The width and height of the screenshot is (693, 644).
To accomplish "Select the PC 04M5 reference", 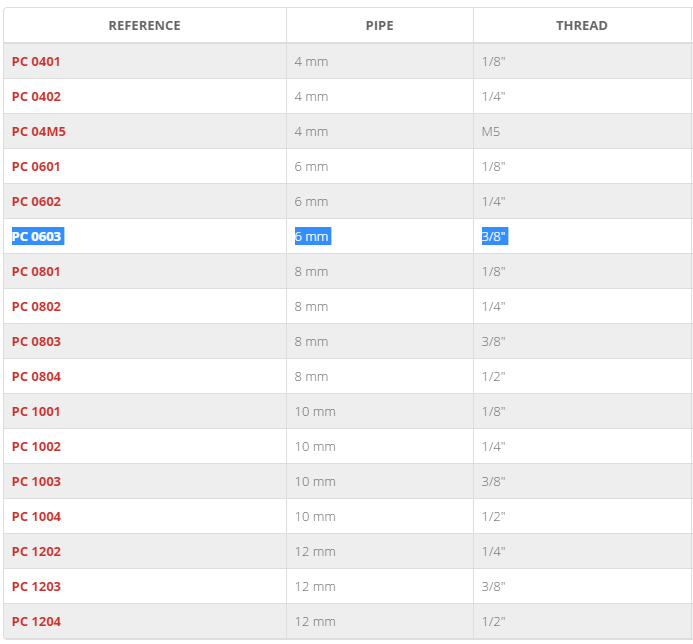I will (x=38, y=131).
